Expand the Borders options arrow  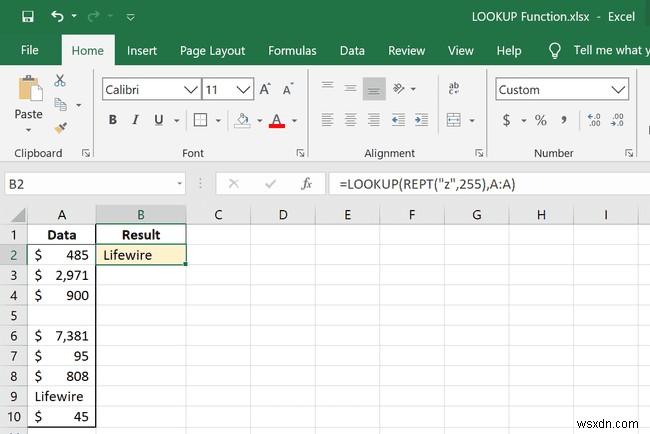[218, 121]
